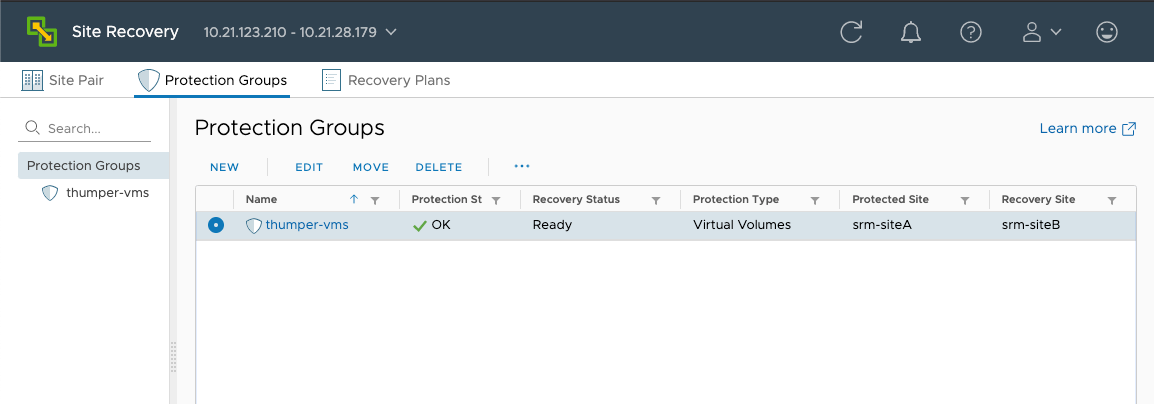Viewport: 1154px width, 404px height.
Task: Open the notifications bell
Action: [x=911, y=32]
